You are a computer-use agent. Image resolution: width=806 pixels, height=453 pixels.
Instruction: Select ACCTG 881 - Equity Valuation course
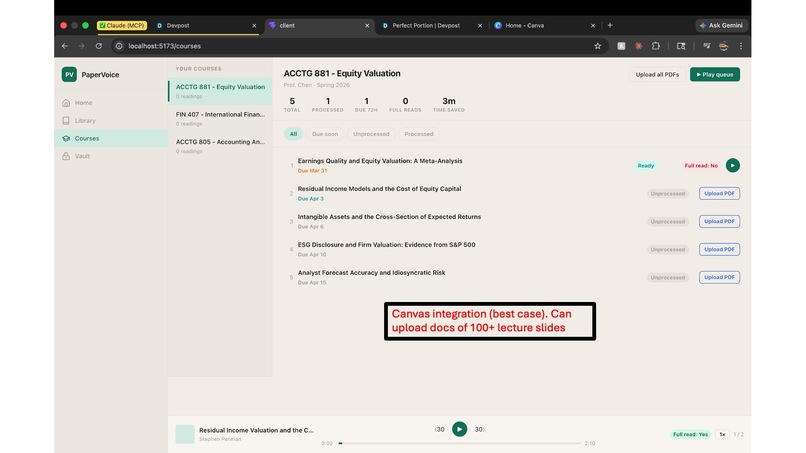[x=220, y=91]
